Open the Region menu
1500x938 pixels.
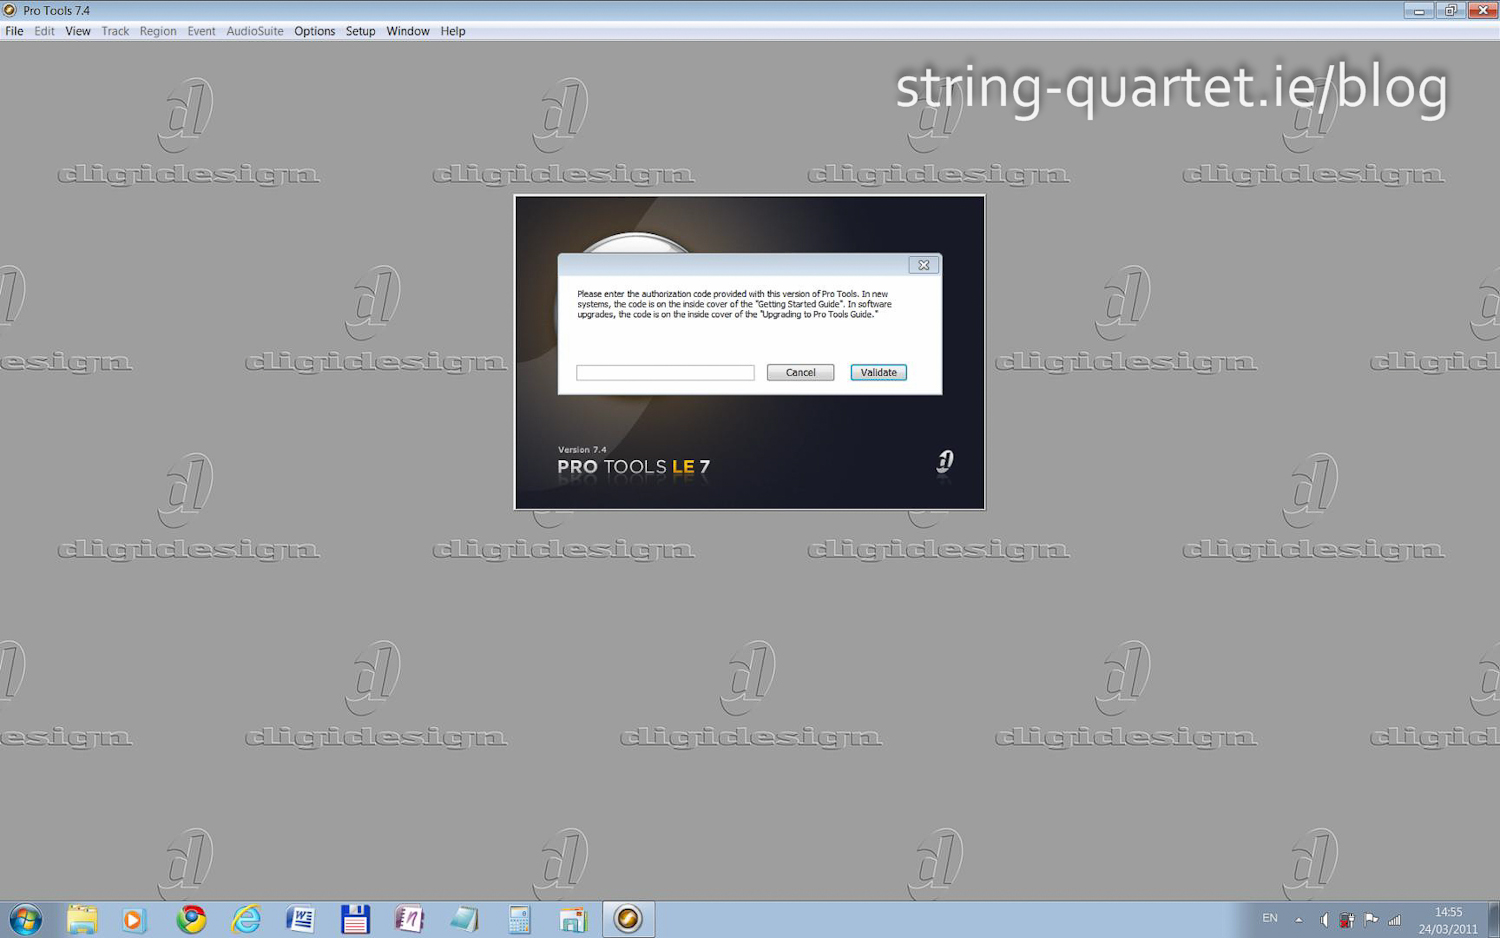[157, 31]
